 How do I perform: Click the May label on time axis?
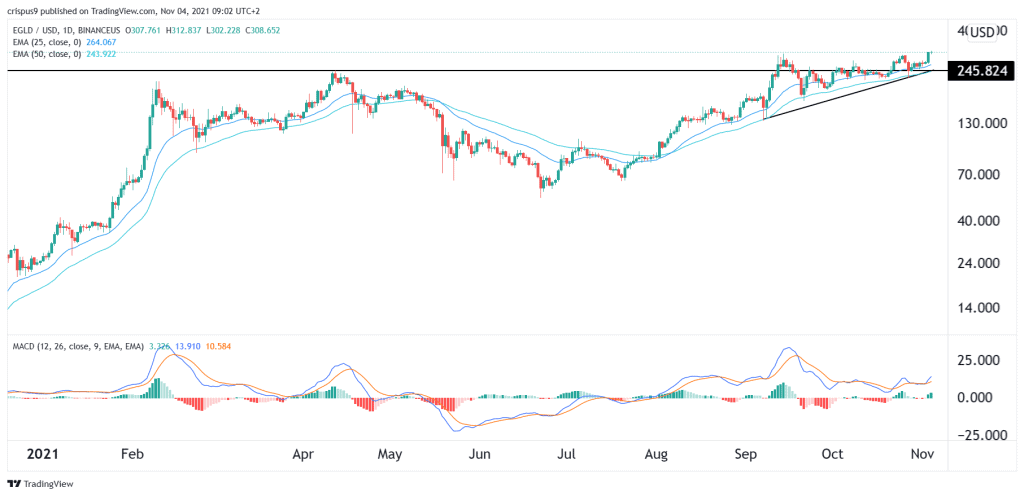(391, 454)
